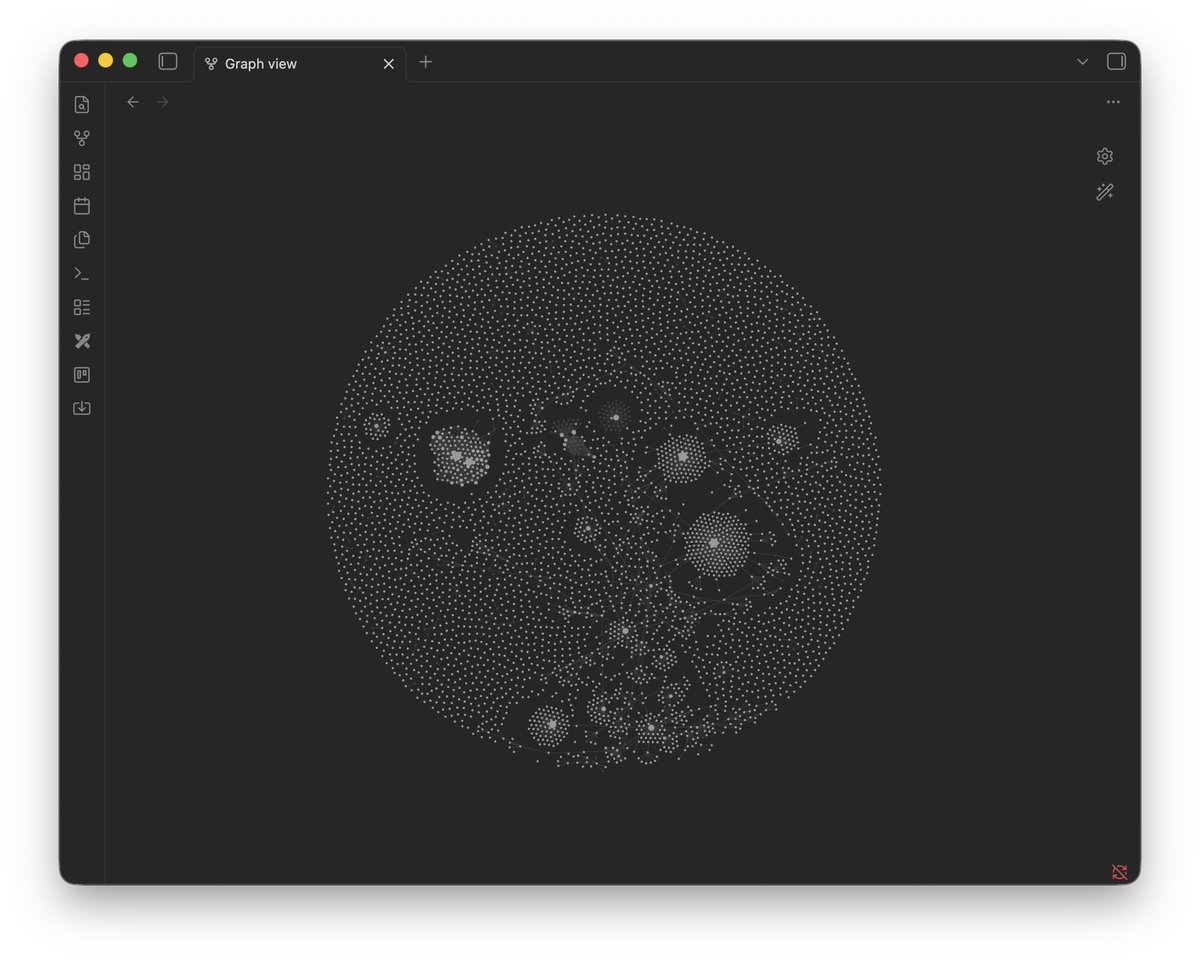The height and width of the screenshot is (963, 1200).
Task: Click the crossed pencil-ruler icon
Action: 82,341
